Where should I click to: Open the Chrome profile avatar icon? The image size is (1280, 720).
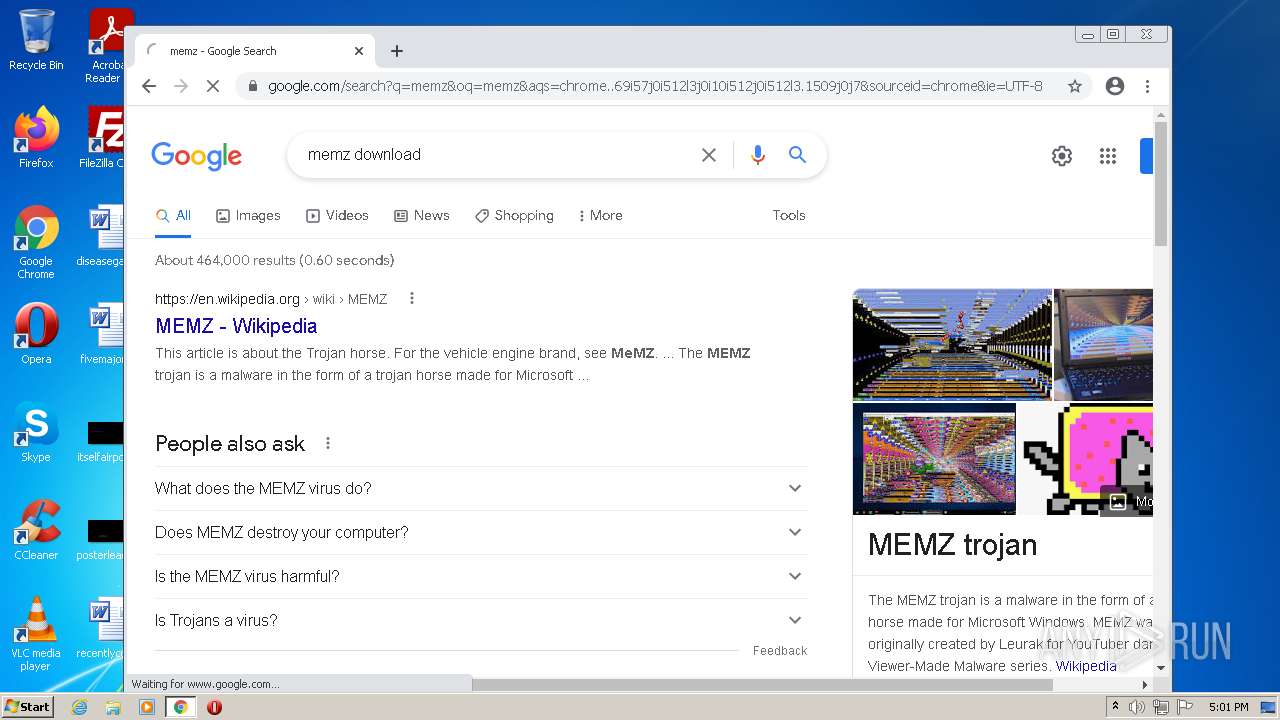(1114, 86)
